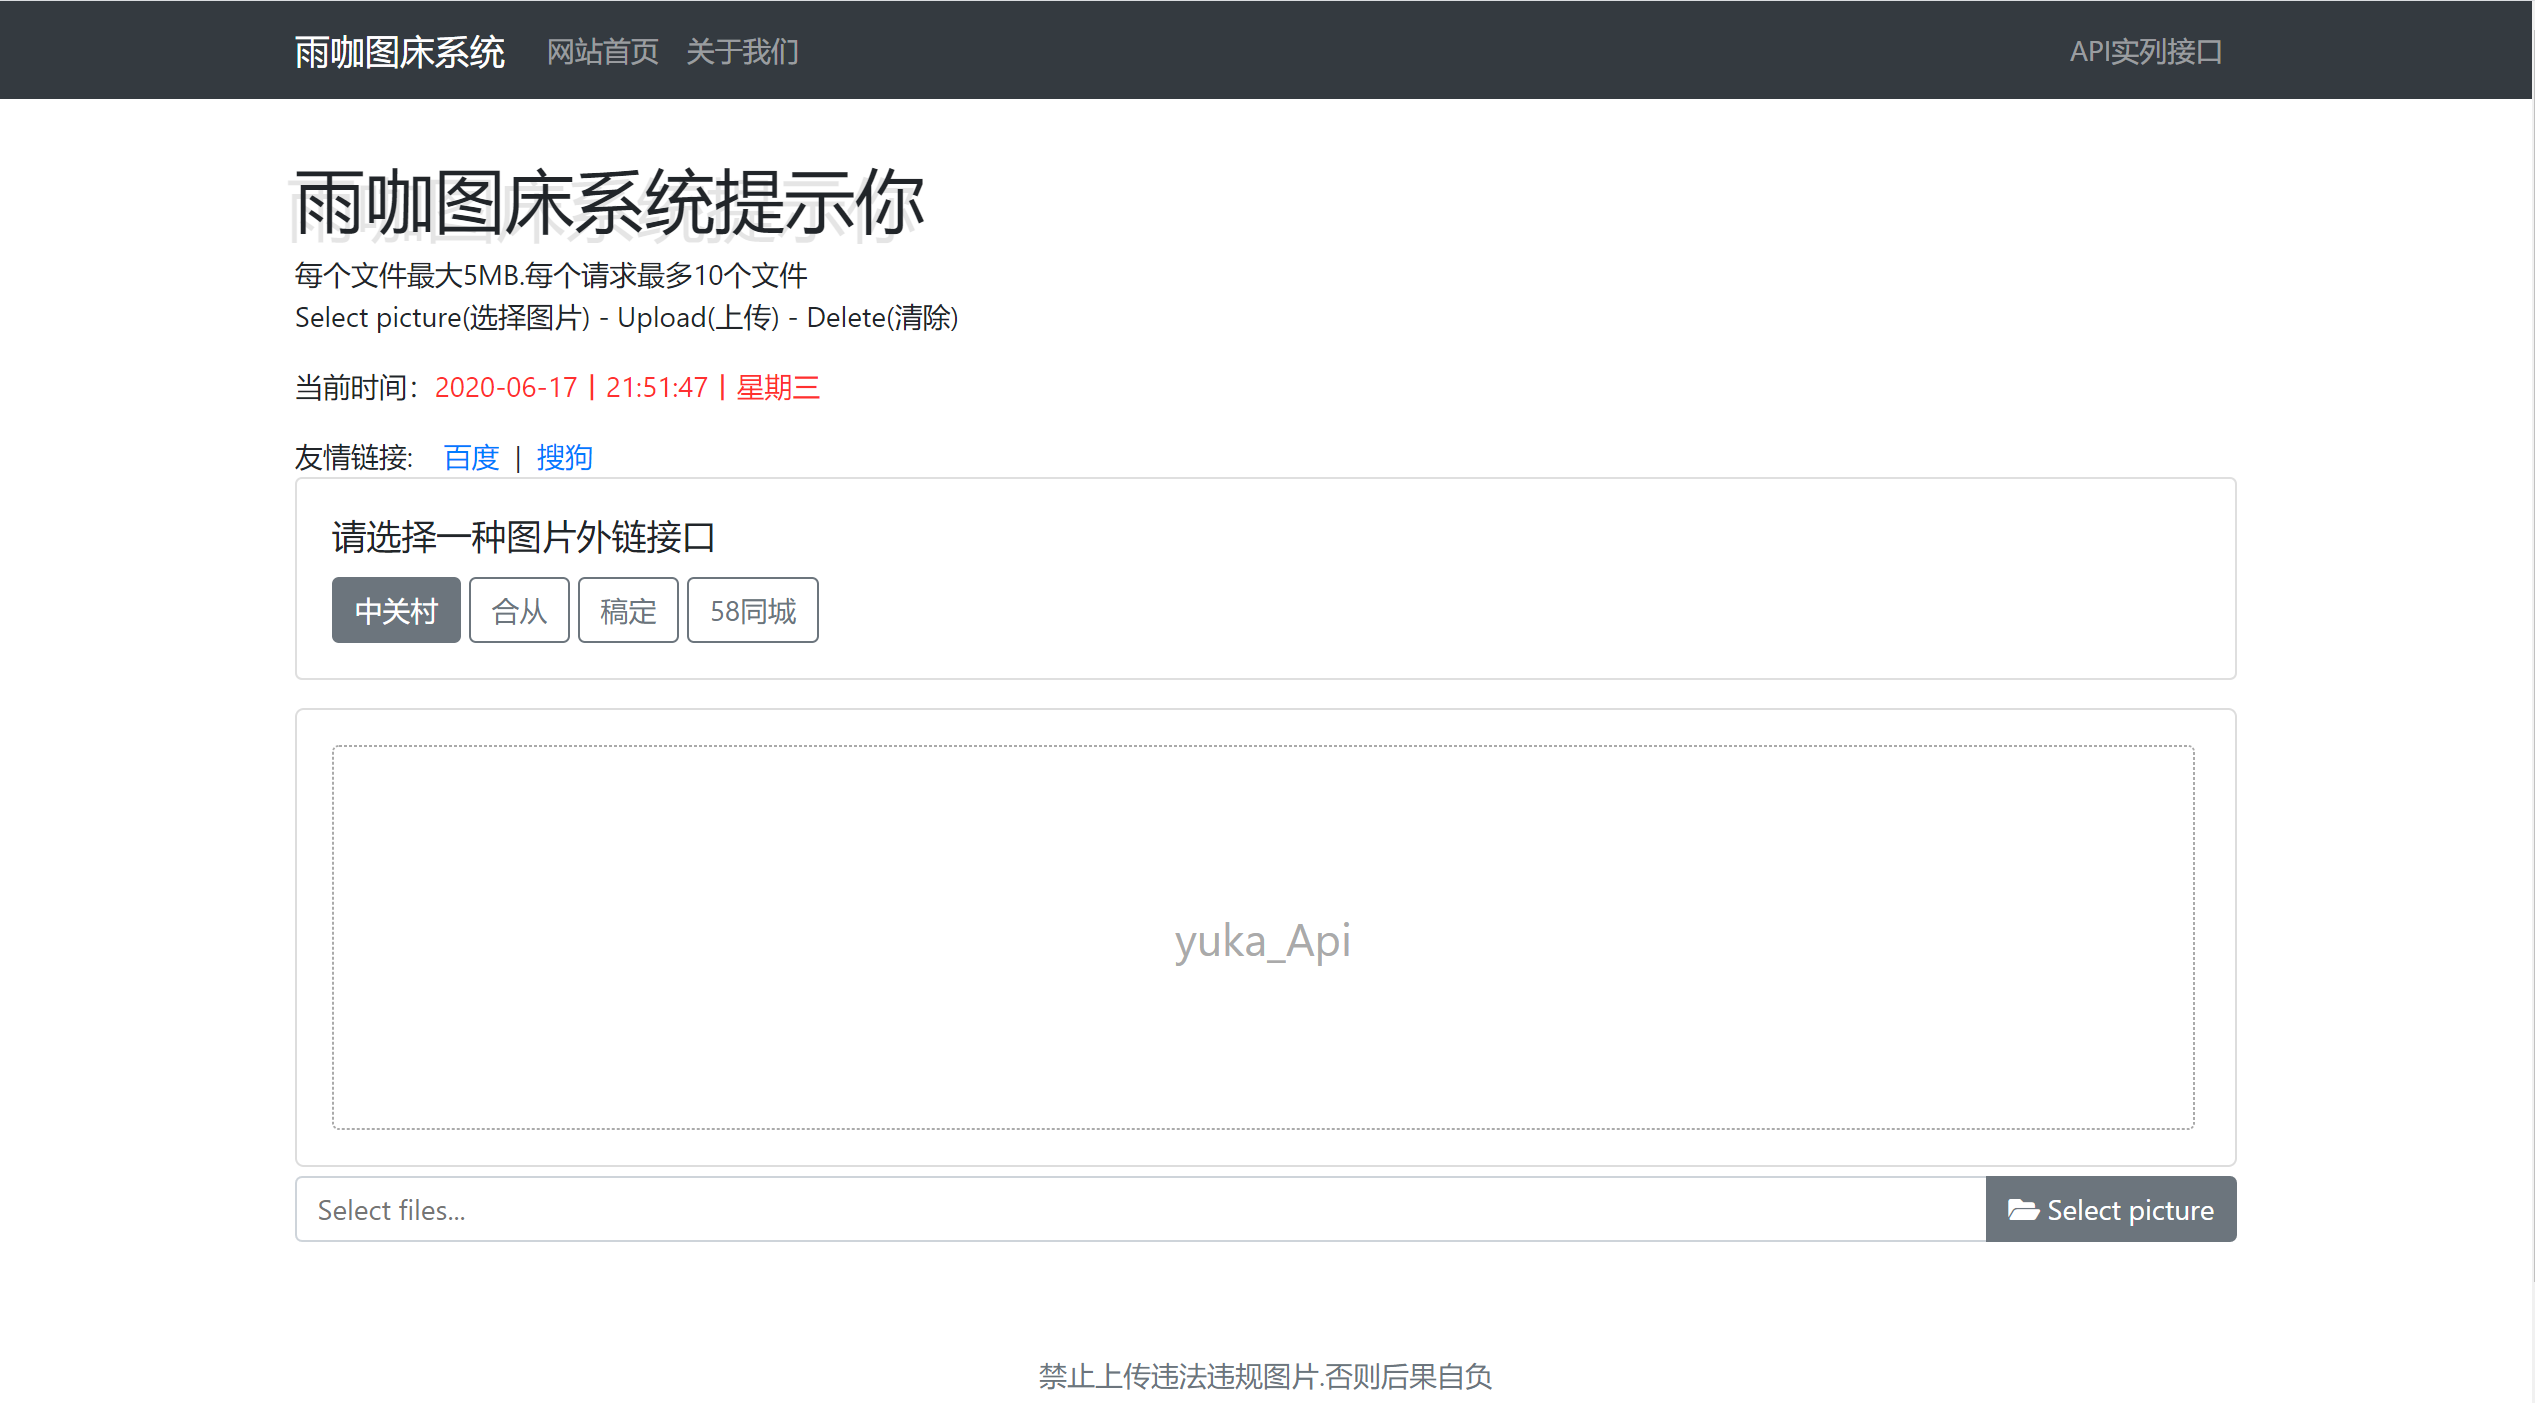Click the yuka_Api drop zone area
2535x1403 pixels.
pos(1263,938)
